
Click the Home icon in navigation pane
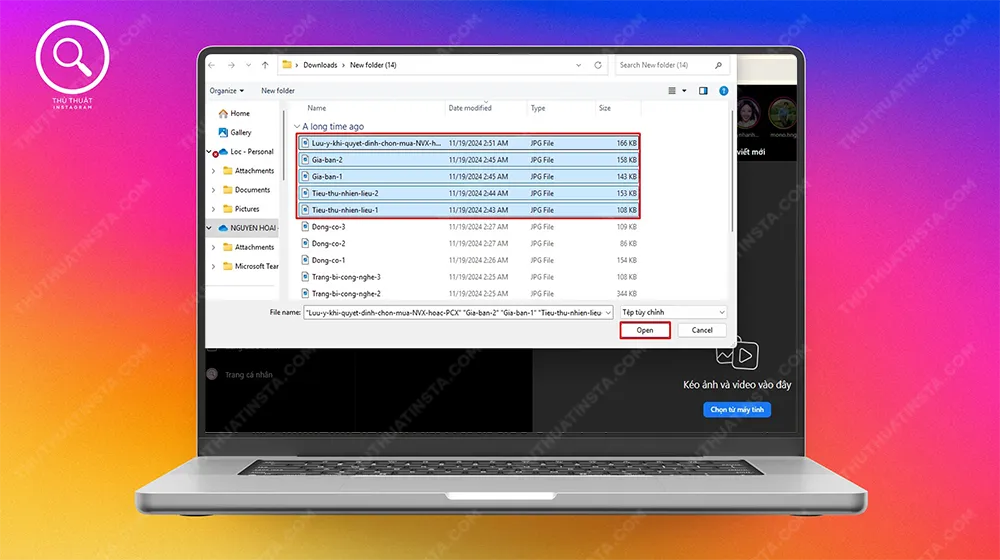(x=223, y=113)
